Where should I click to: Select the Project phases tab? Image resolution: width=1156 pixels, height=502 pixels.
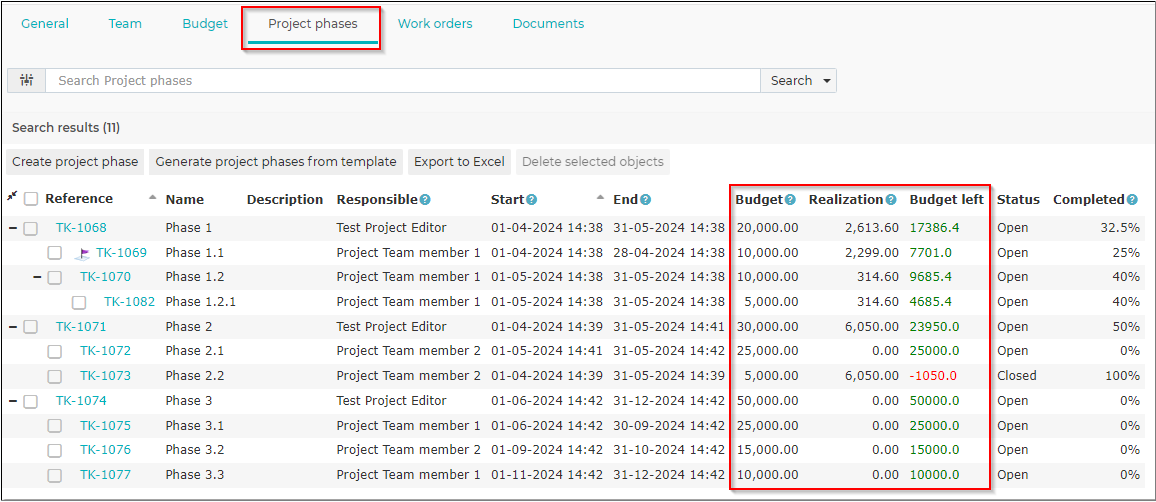(x=313, y=24)
